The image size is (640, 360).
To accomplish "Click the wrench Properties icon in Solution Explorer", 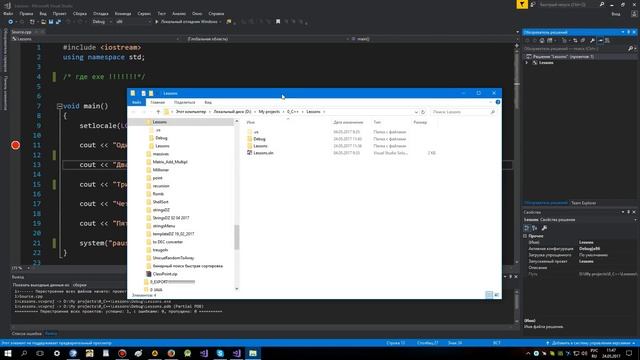I will coord(592,40).
